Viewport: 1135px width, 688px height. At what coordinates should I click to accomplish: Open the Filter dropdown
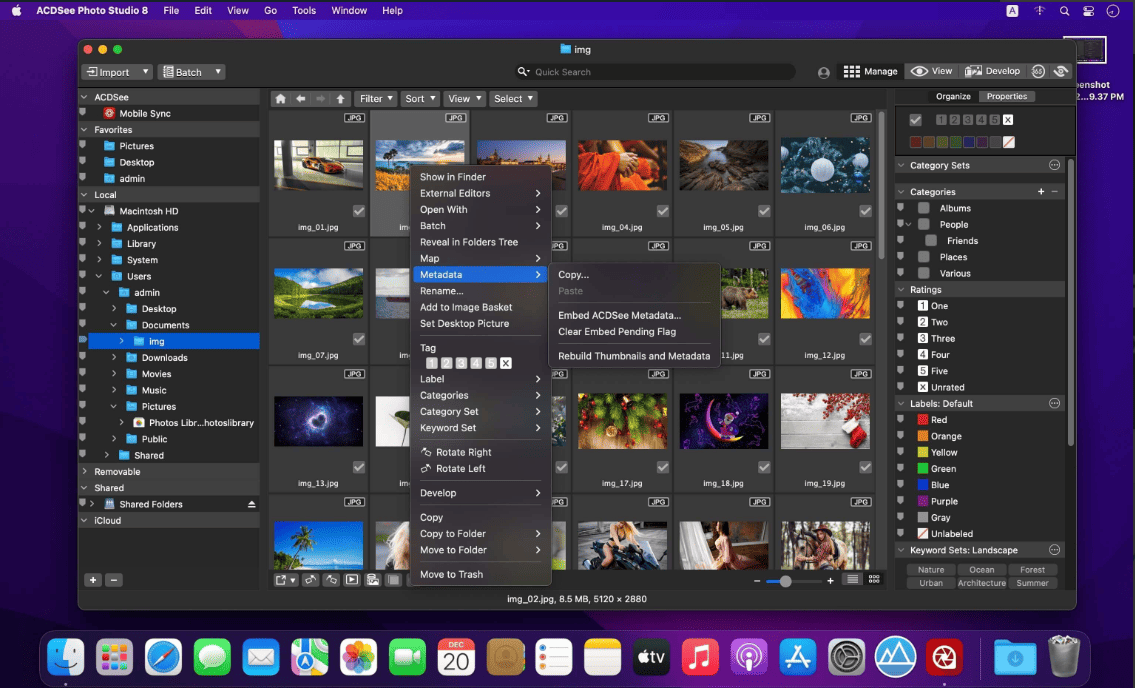tap(376, 98)
